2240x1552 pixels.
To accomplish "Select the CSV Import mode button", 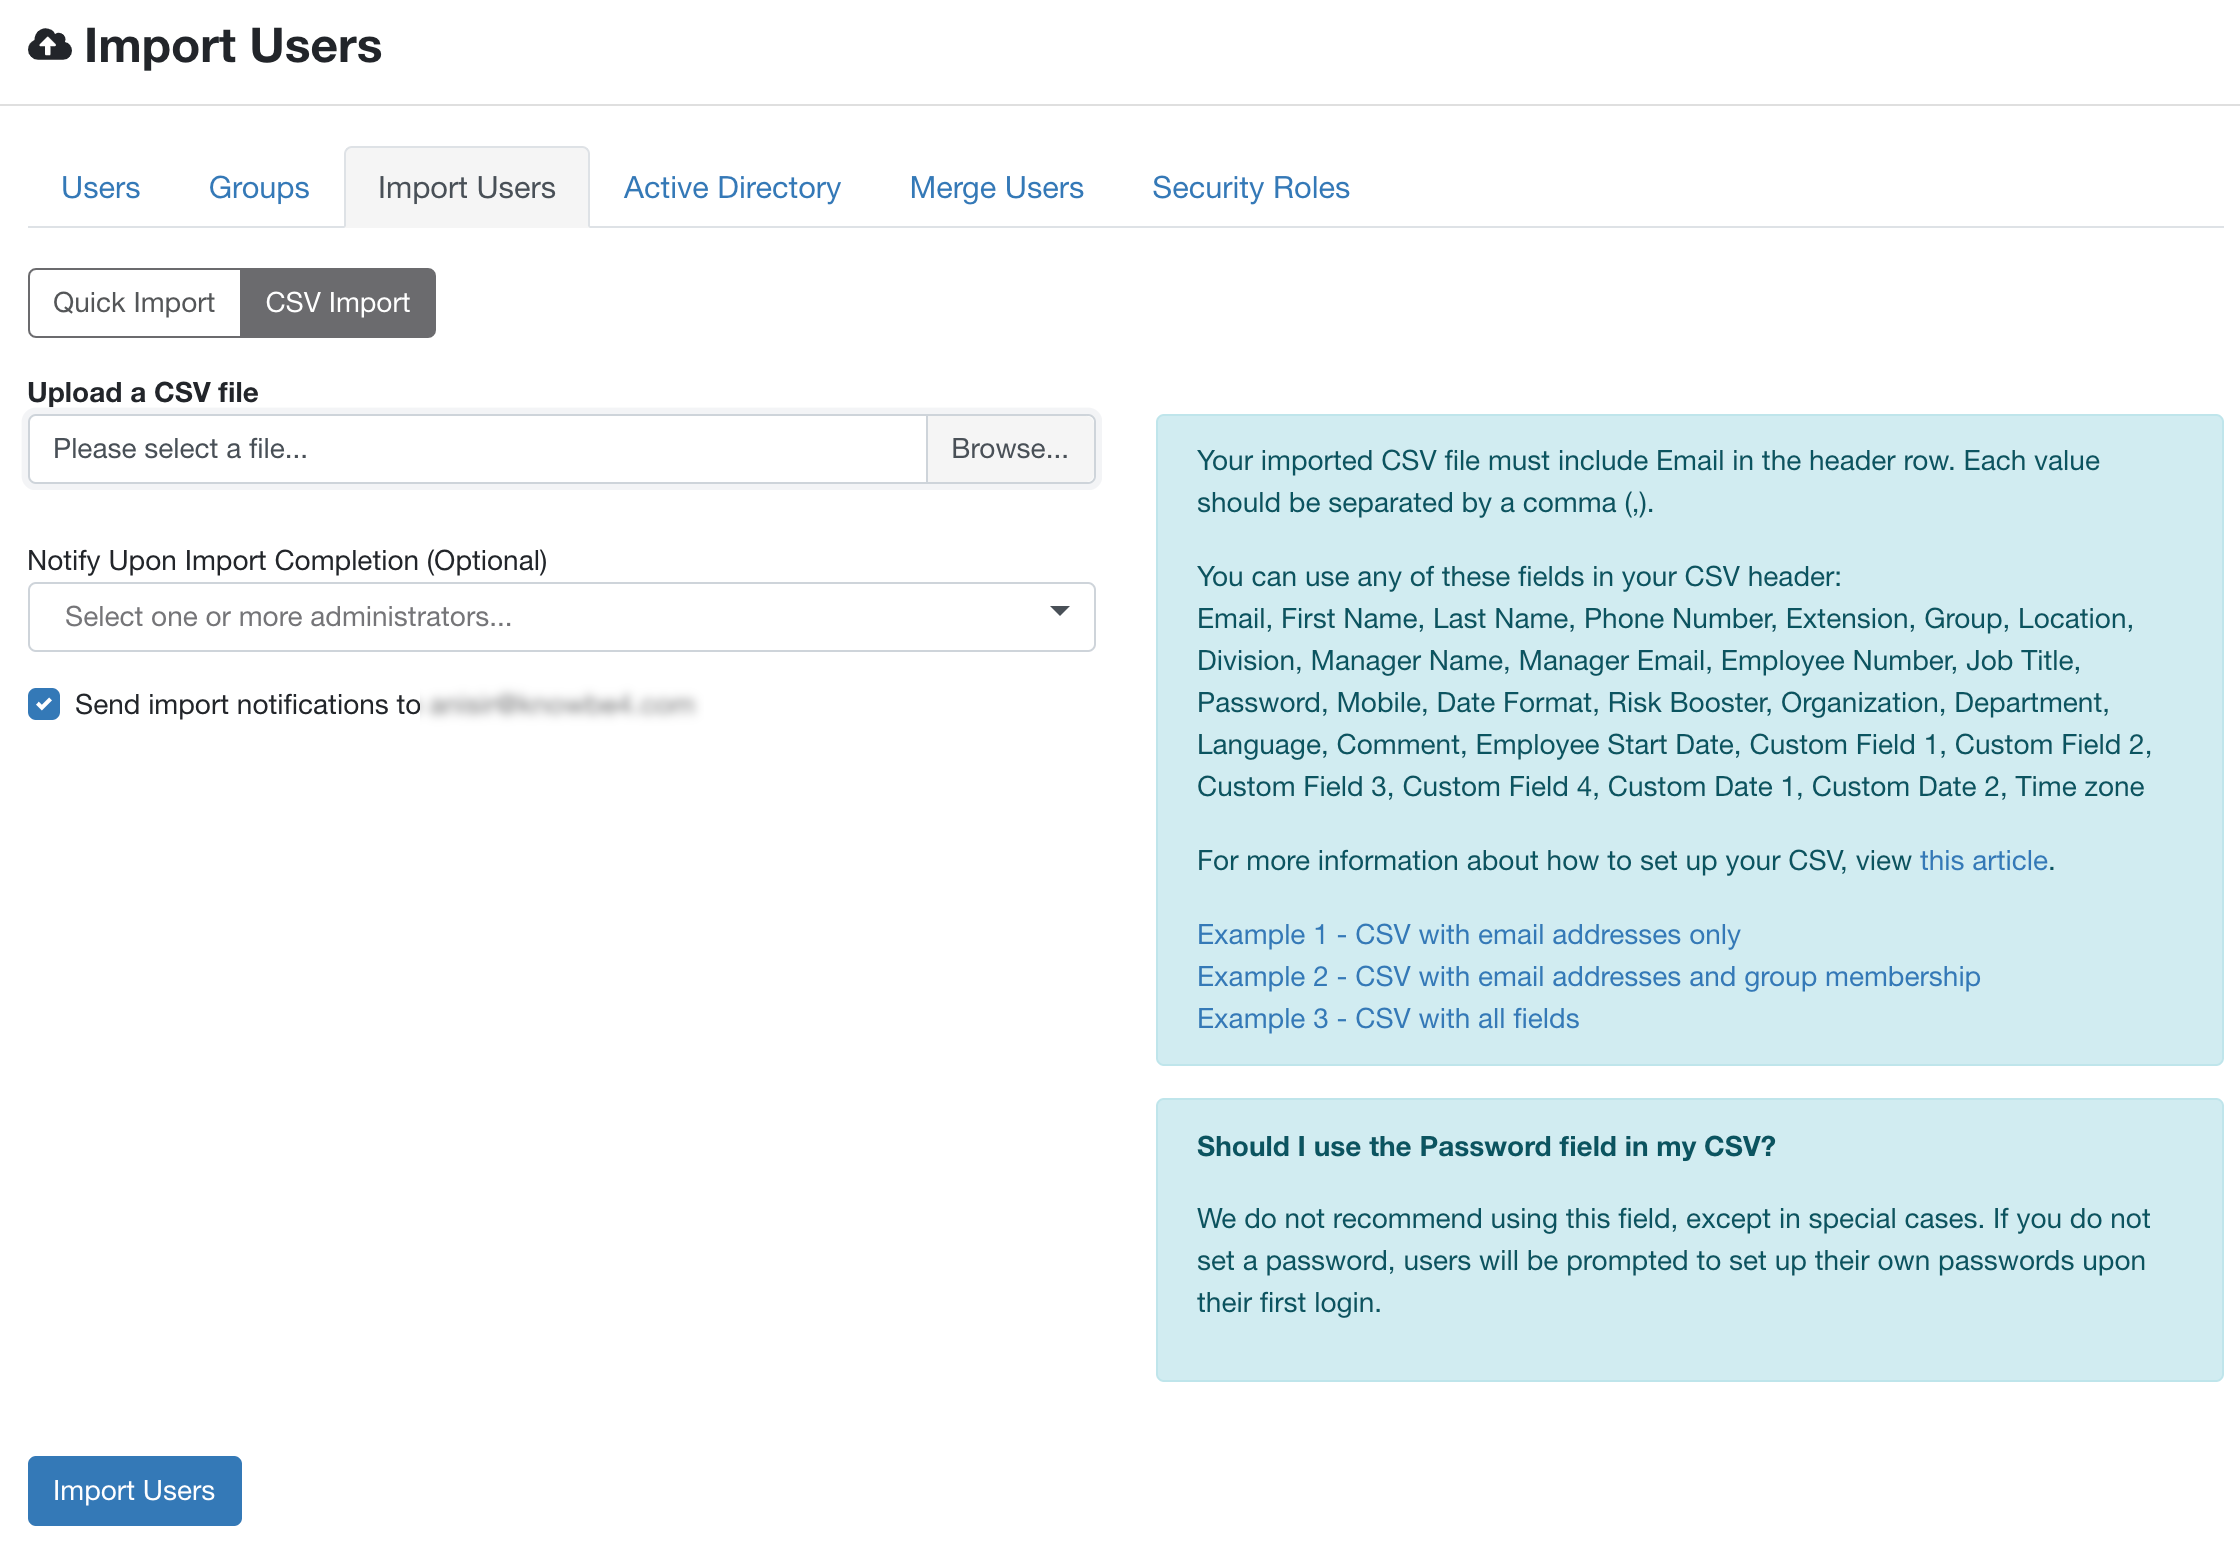I will pyautogui.click(x=338, y=303).
